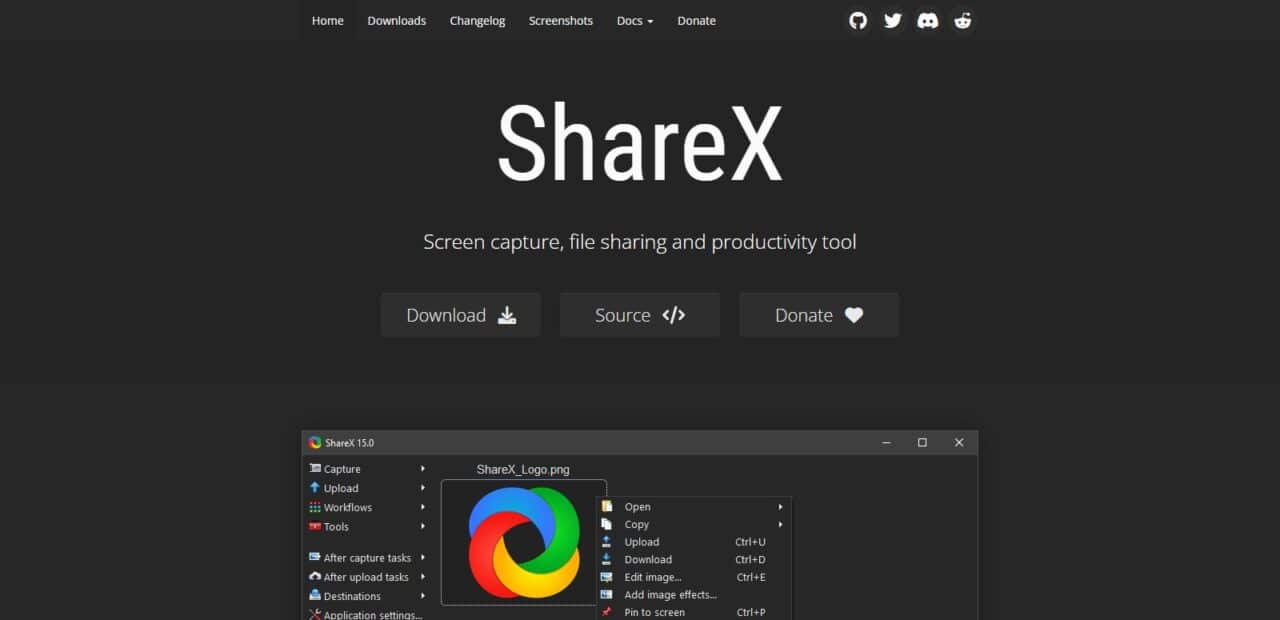Click the Source button

(x=640, y=315)
